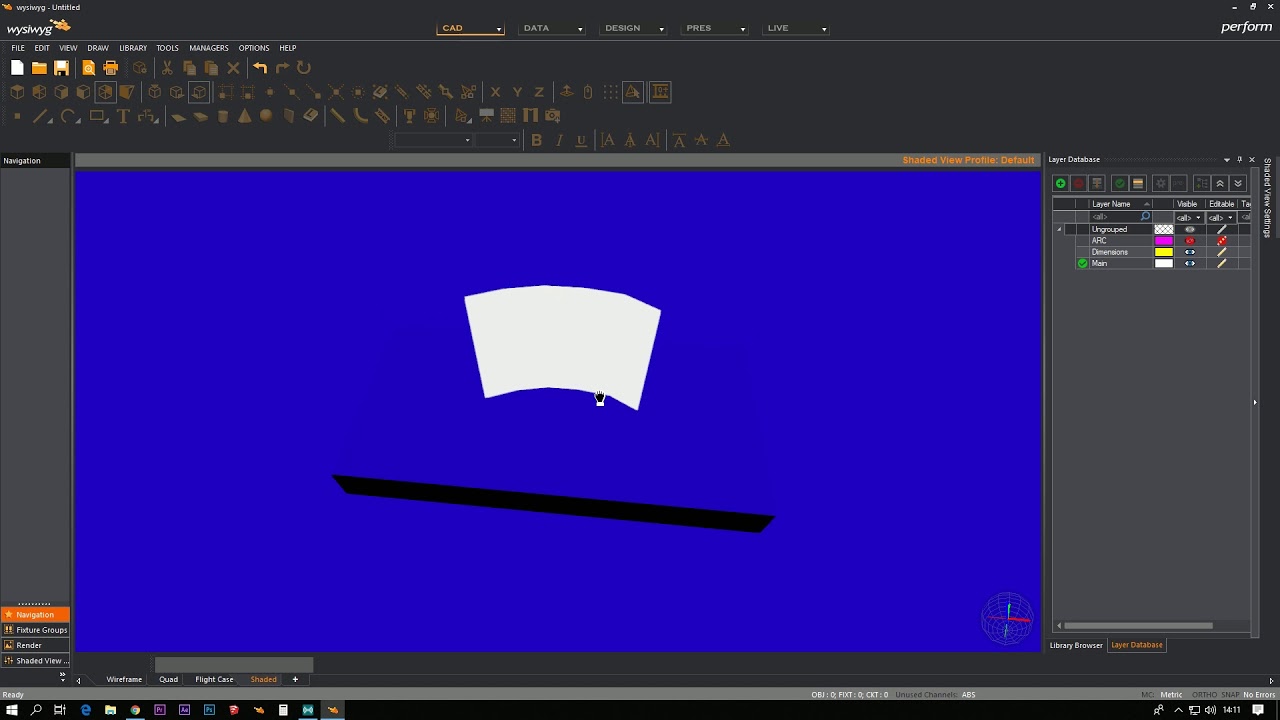Open the CAD mode dropdown arrow

(498, 29)
